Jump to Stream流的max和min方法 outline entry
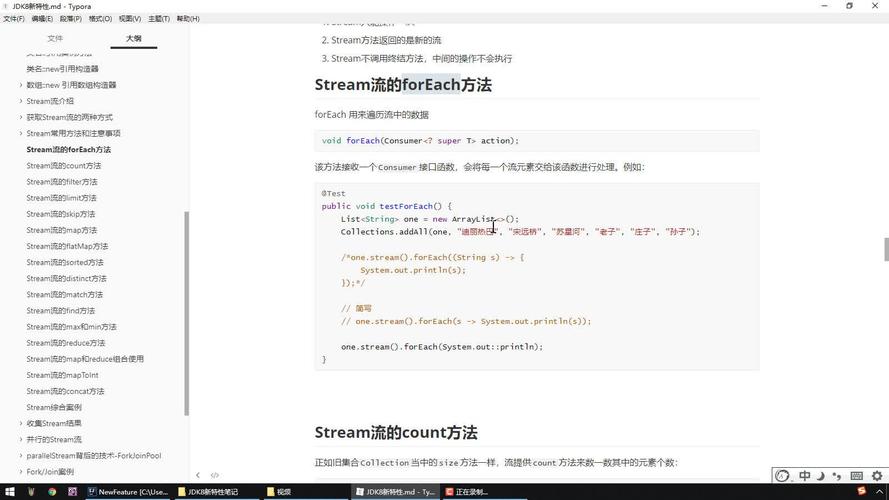 [x=71, y=327]
